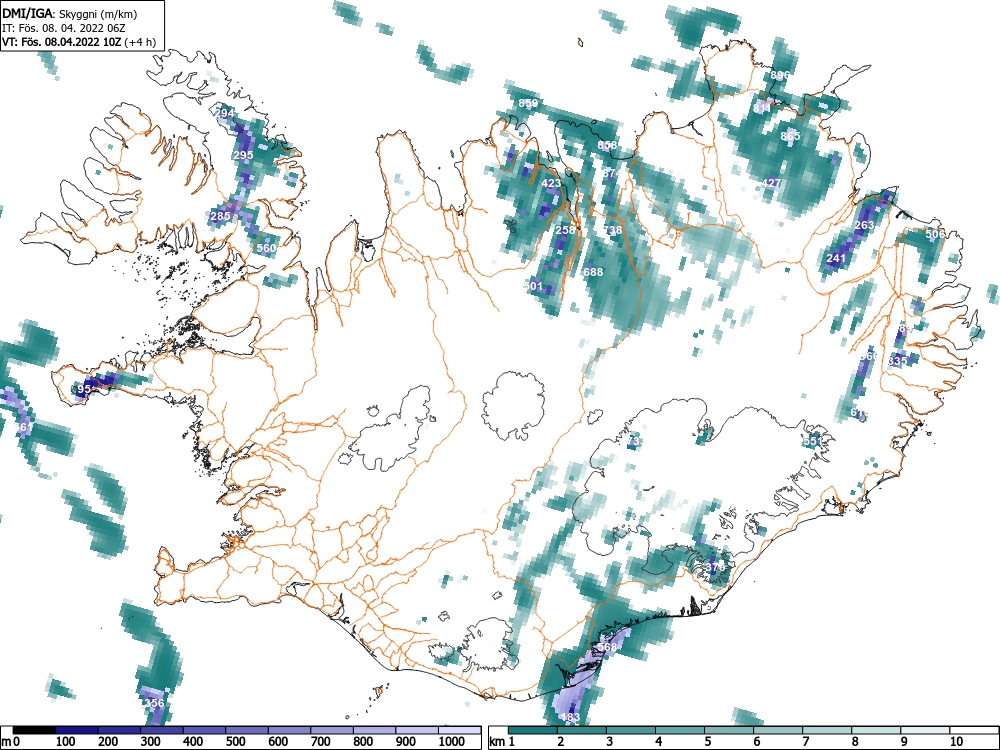Viewport: 1000px width, 750px height.
Task: Click the 1000 label on the metre legend
Action: coord(451,742)
